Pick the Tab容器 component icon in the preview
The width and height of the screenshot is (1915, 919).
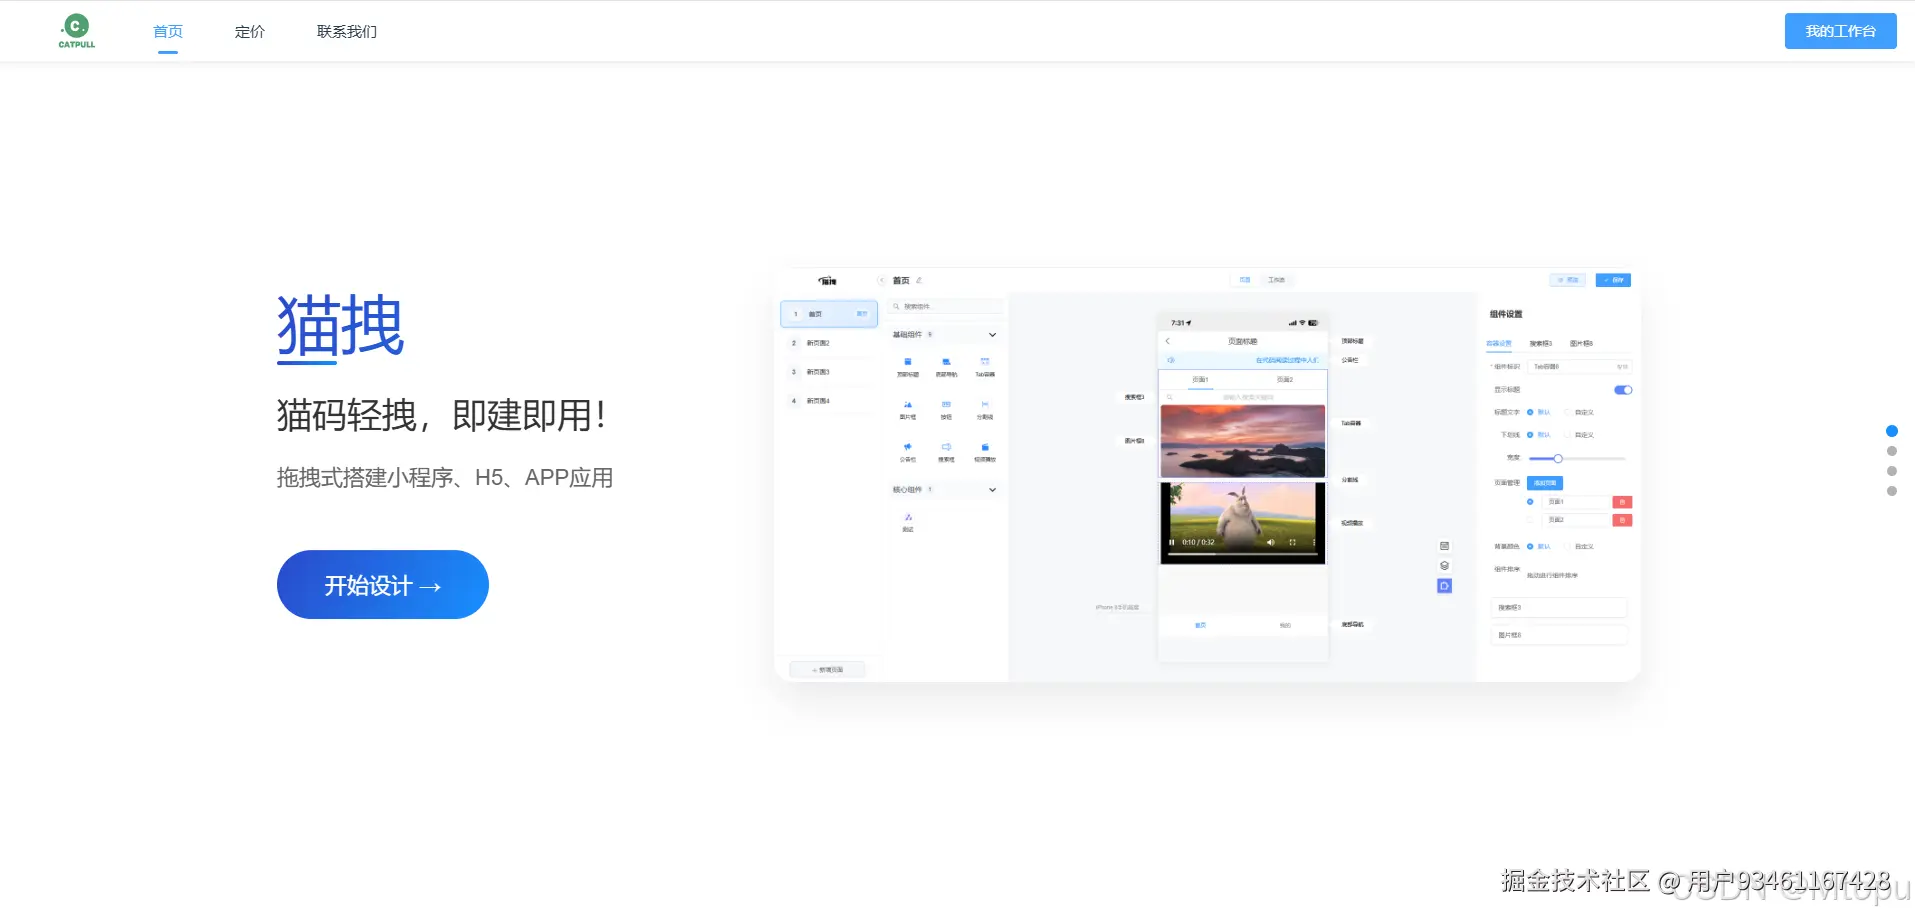tap(985, 362)
